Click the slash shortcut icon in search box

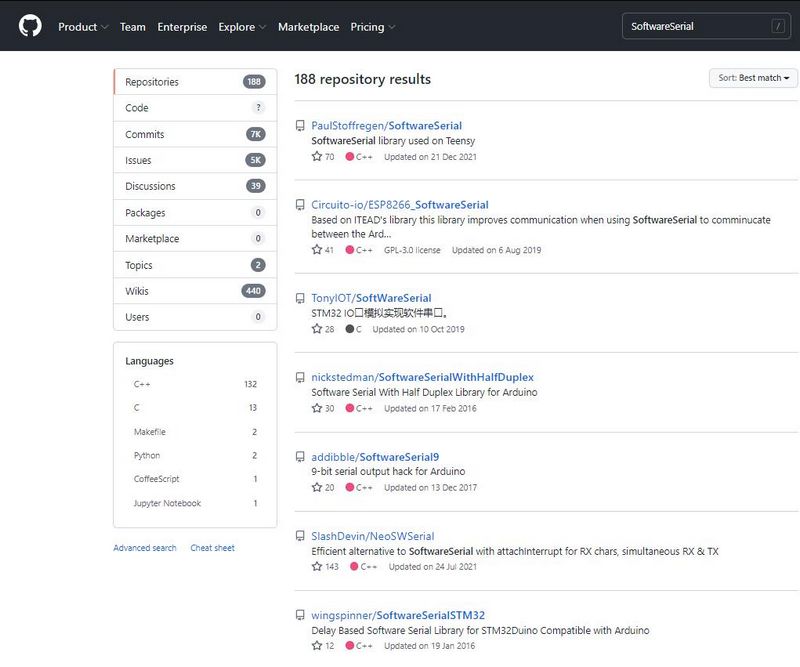pos(778,26)
